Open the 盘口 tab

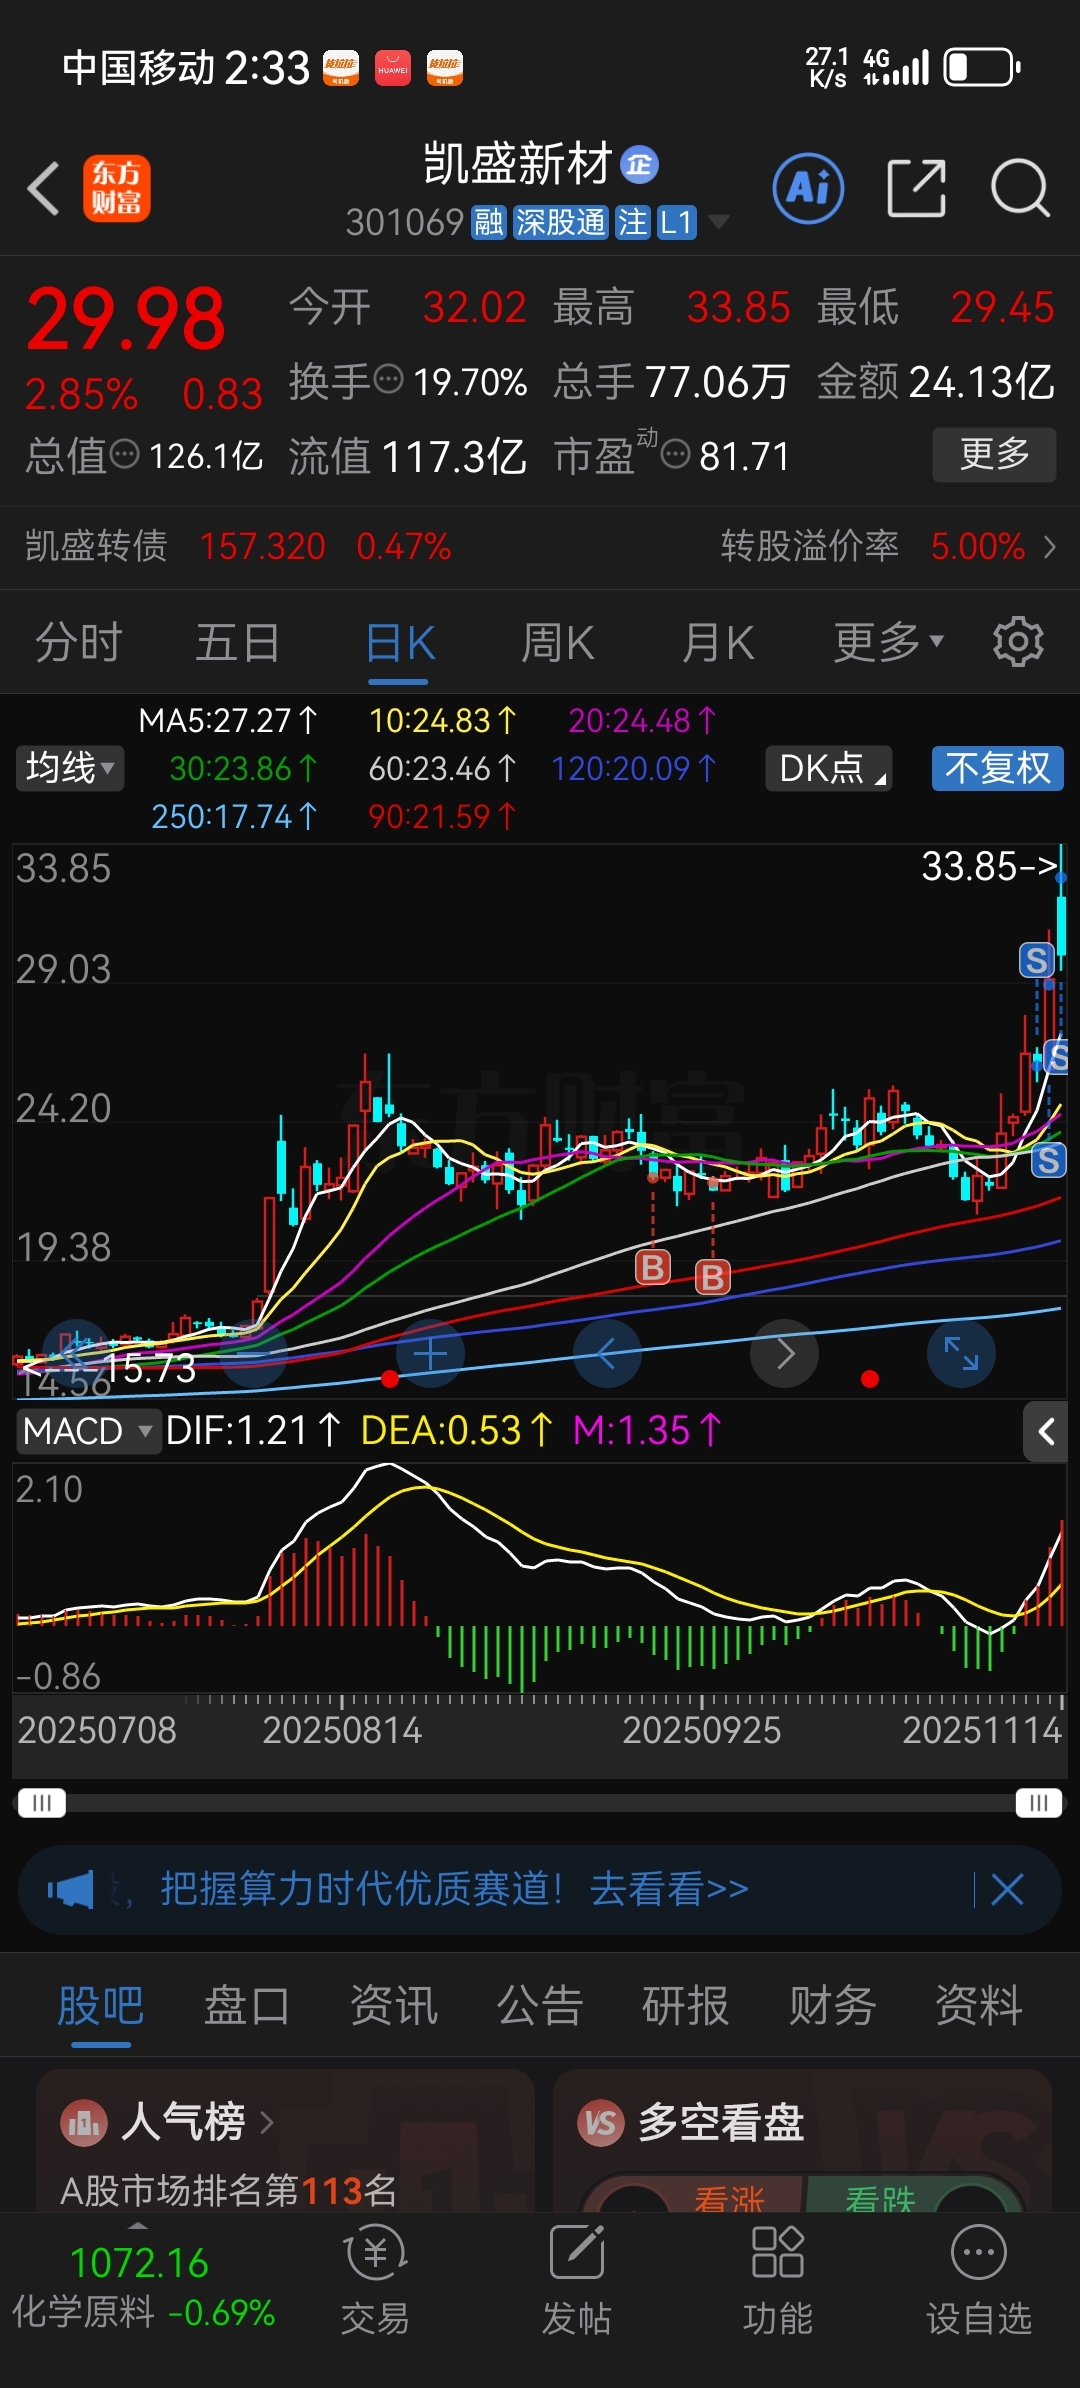(247, 2006)
